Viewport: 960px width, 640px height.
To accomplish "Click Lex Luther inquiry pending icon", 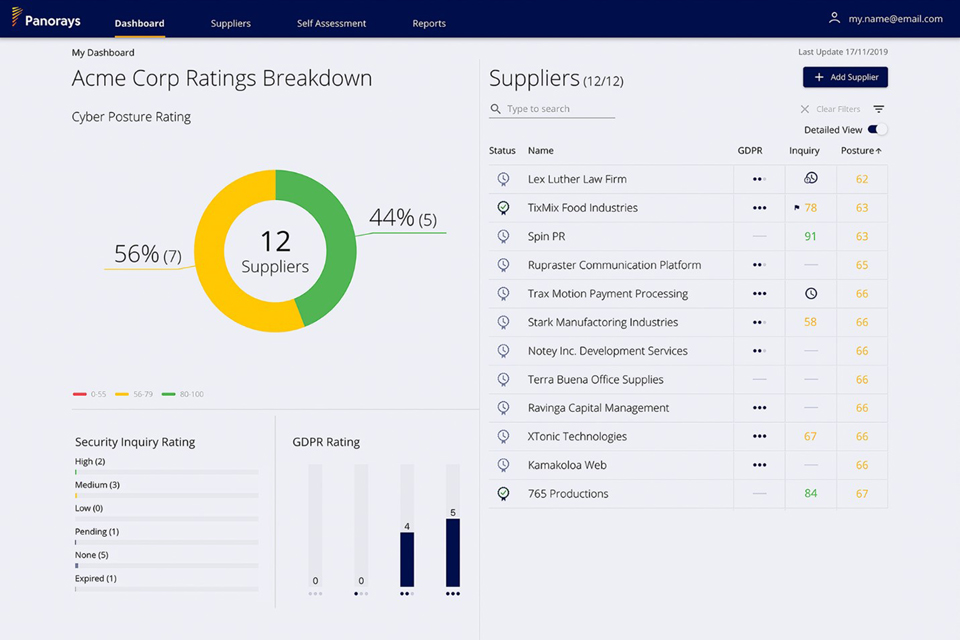I will click(x=810, y=179).
